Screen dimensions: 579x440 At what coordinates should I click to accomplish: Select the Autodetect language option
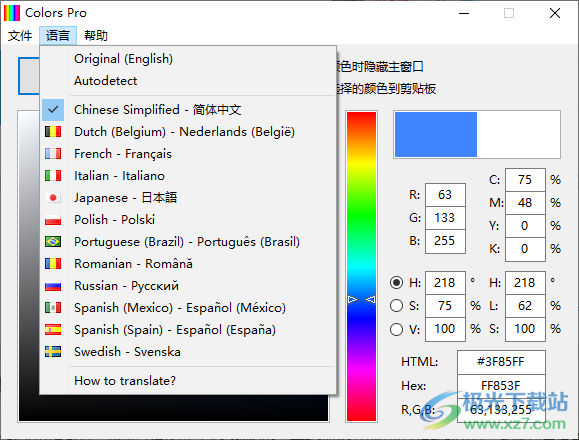pos(188,81)
